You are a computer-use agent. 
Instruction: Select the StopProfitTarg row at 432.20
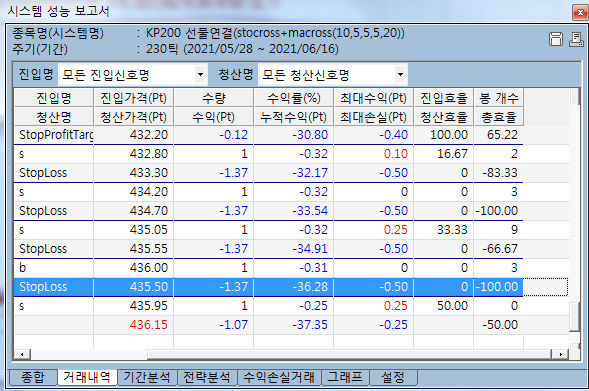point(269,135)
